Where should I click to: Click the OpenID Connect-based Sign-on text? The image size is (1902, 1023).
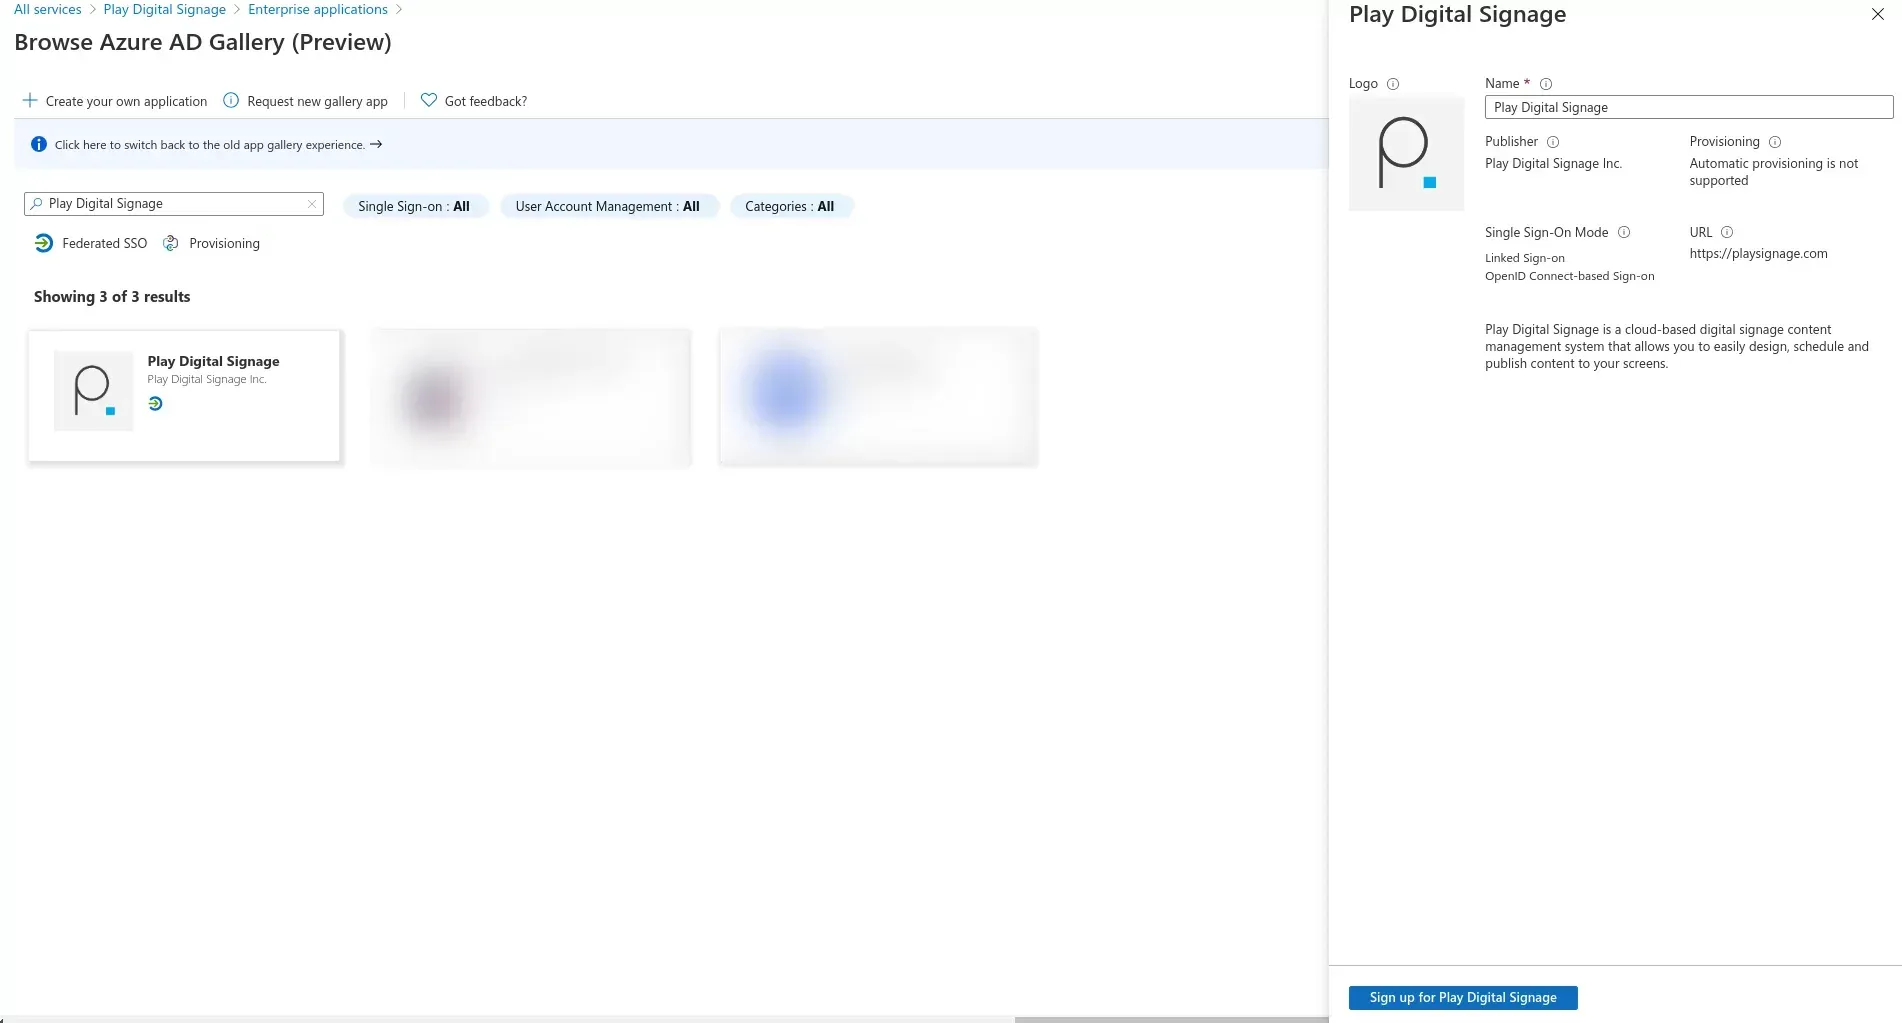point(1569,276)
